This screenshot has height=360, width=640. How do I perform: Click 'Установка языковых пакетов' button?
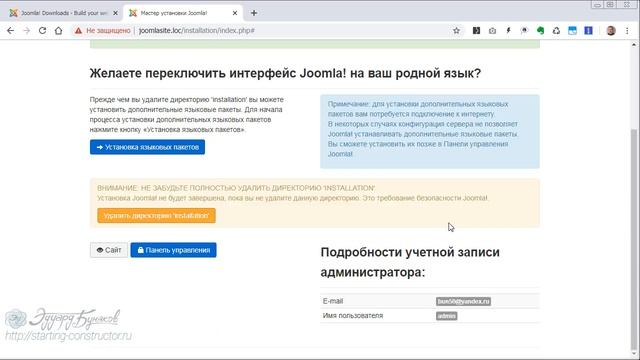(147, 147)
